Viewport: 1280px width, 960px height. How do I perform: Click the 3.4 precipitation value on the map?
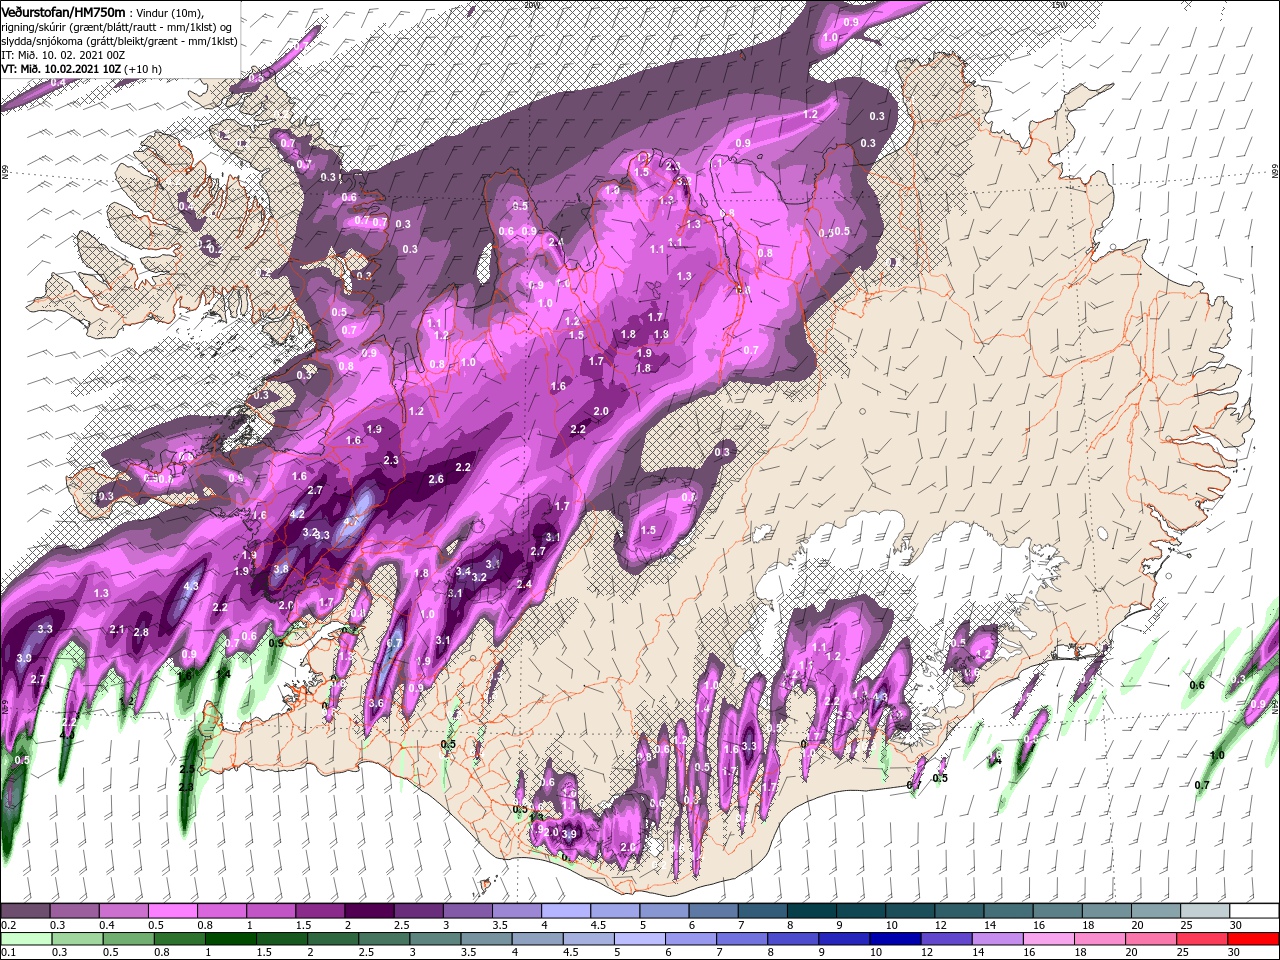coord(463,572)
